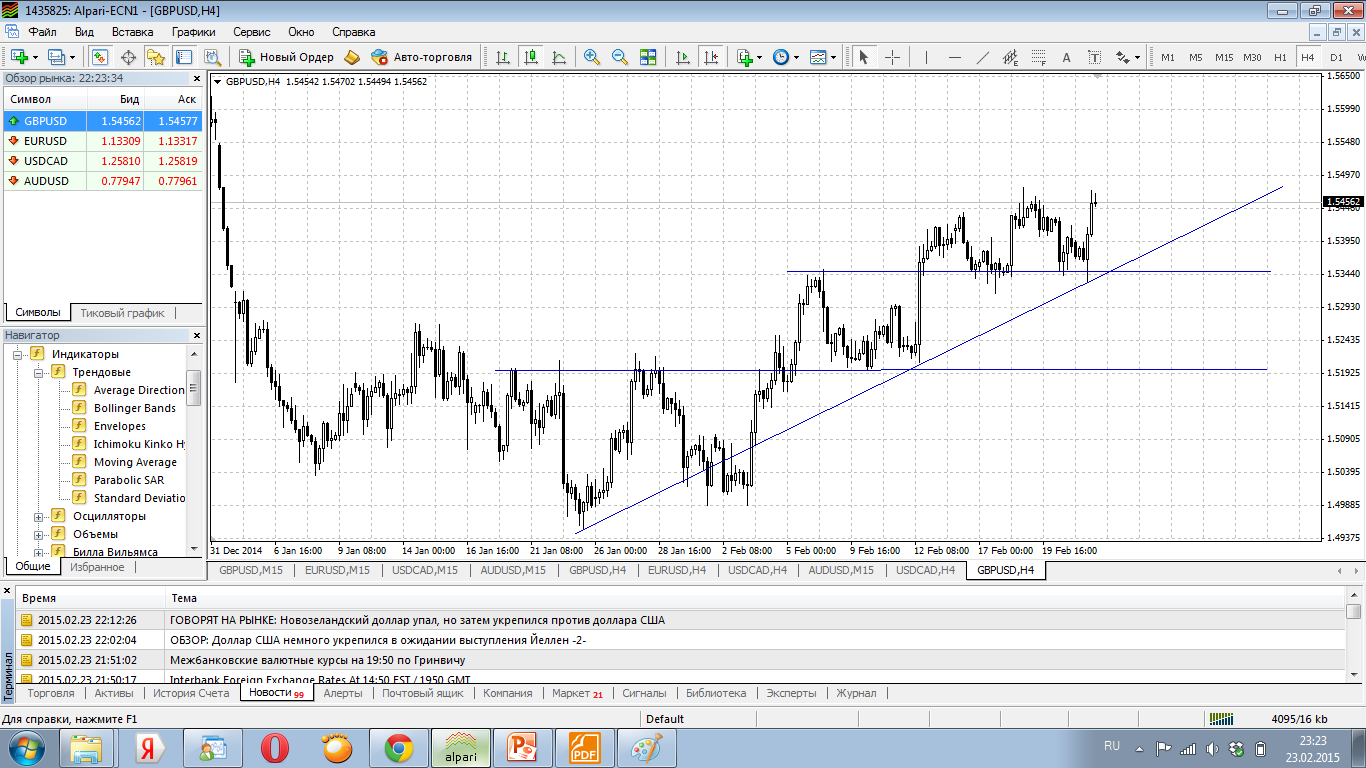
Task: Select EURUSD row in Market Watch
Action: [x=102, y=141]
